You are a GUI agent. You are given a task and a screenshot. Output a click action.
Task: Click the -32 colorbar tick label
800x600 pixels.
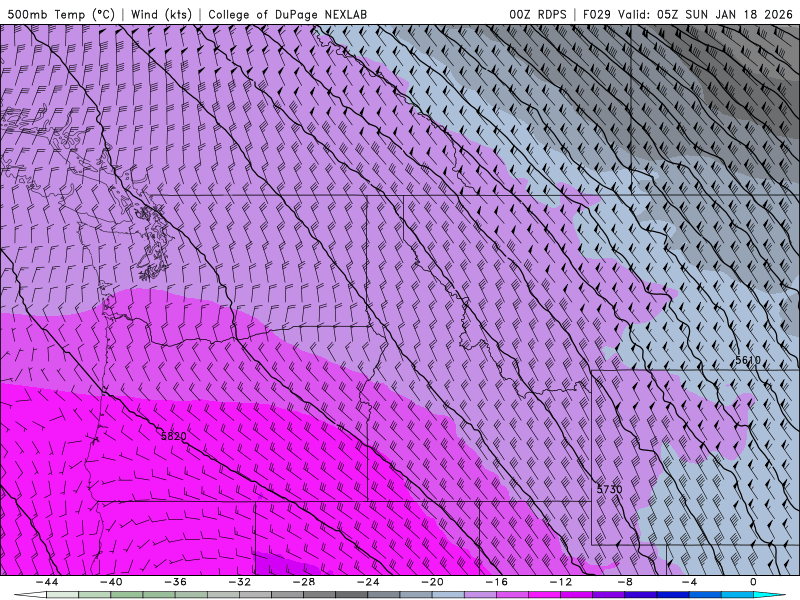(239, 582)
